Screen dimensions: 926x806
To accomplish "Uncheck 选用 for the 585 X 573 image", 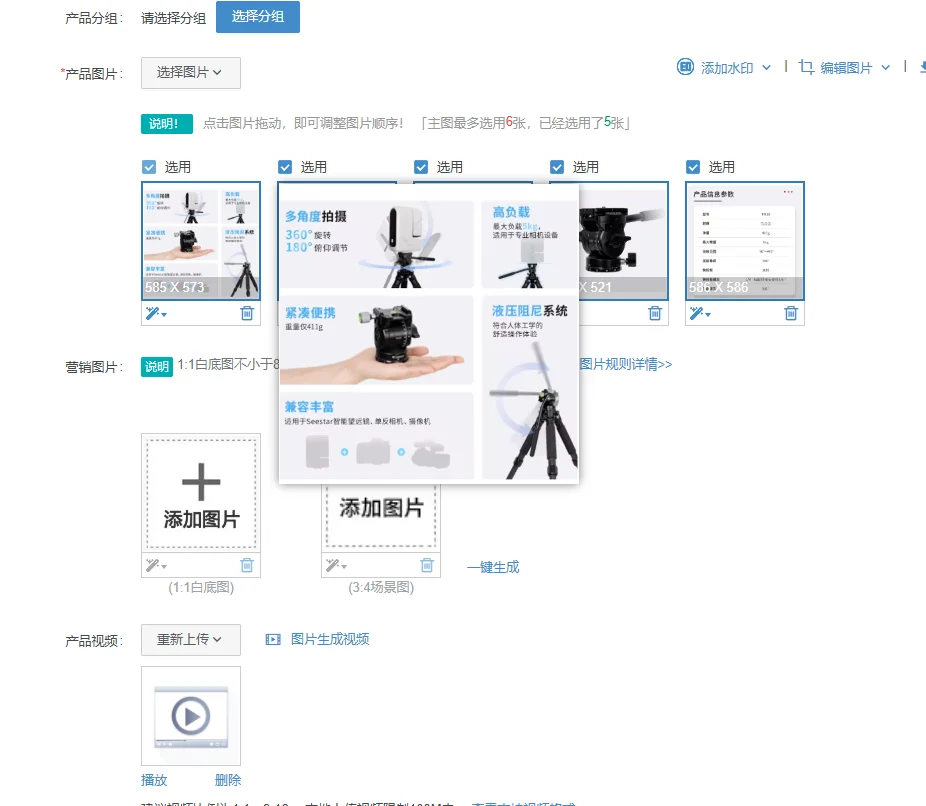I will pos(149,167).
